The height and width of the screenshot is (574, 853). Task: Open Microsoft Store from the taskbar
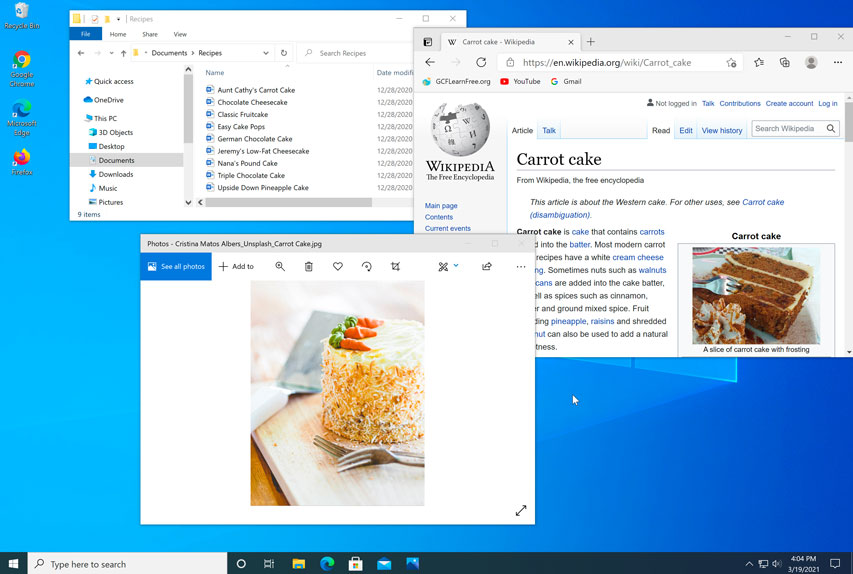pos(355,564)
